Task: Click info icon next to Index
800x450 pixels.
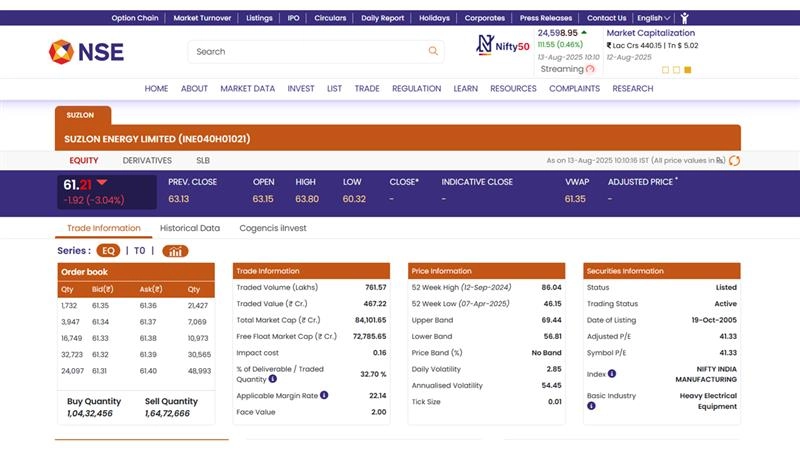Action: tap(612, 374)
